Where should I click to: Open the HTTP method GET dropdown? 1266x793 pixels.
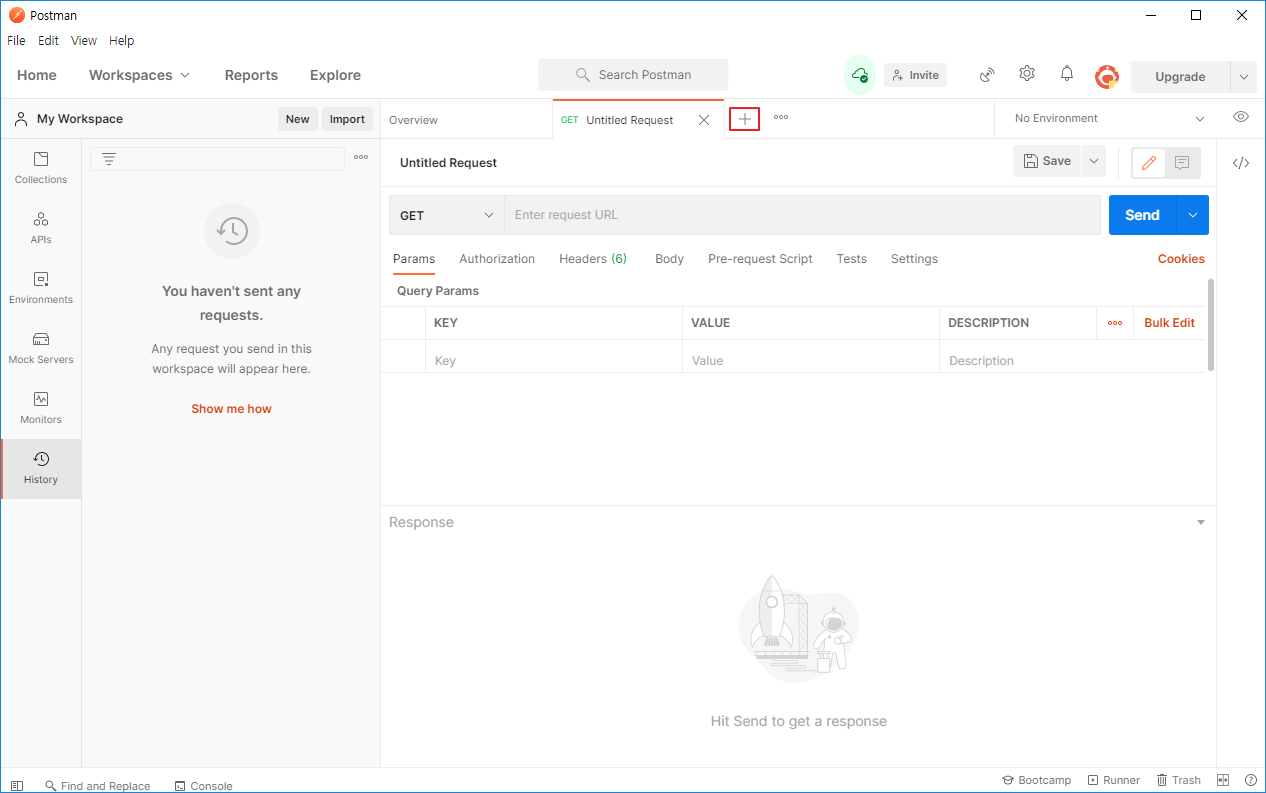tap(446, 215)
